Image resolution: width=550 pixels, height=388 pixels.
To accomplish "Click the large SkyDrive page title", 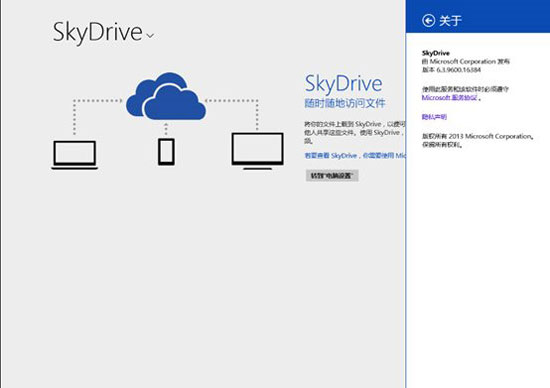I will tap(98, 32).
